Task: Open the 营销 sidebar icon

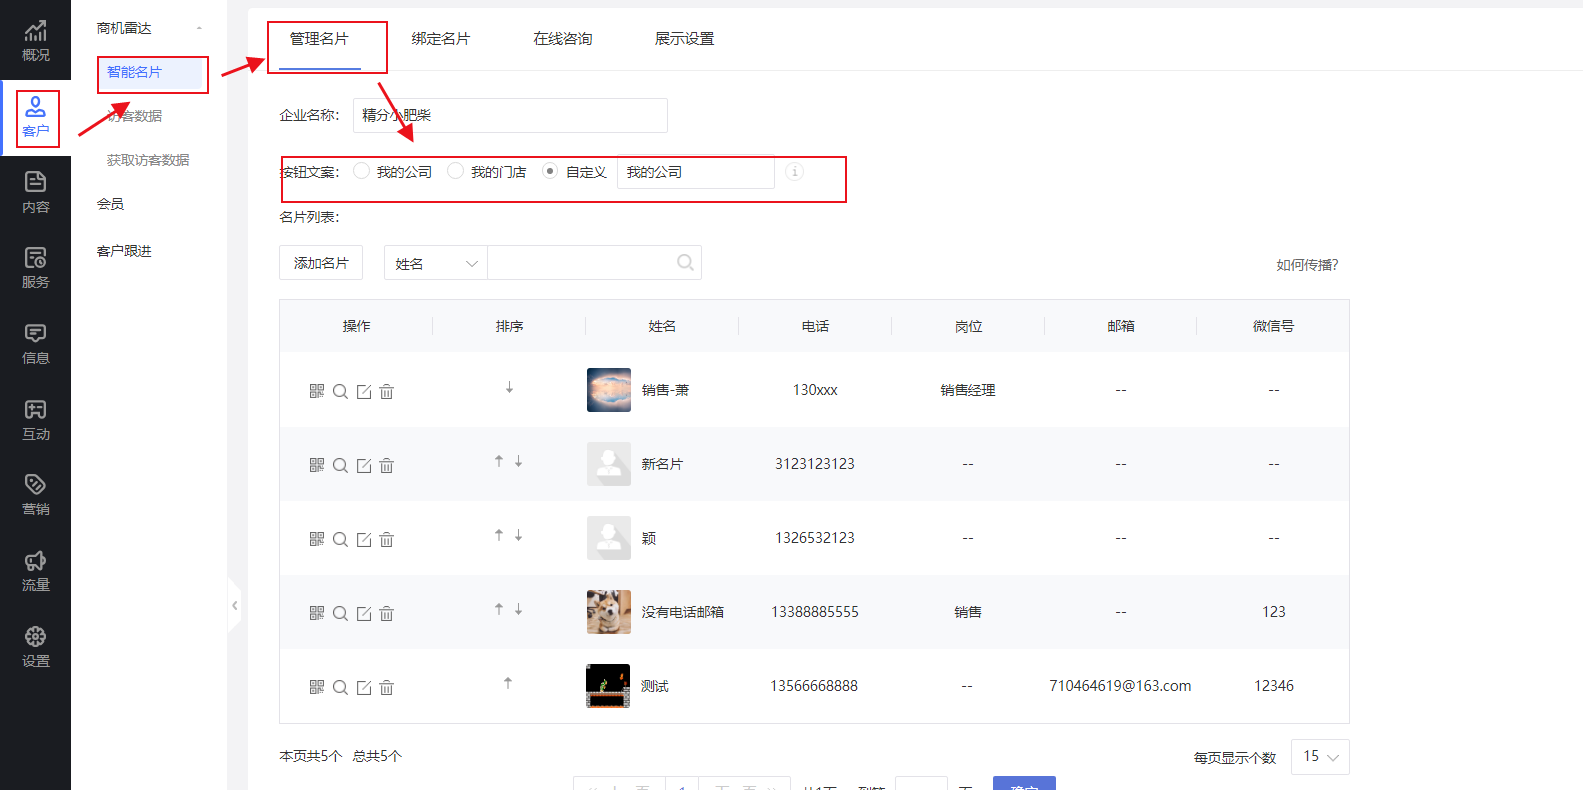Action: pos(35,495)
